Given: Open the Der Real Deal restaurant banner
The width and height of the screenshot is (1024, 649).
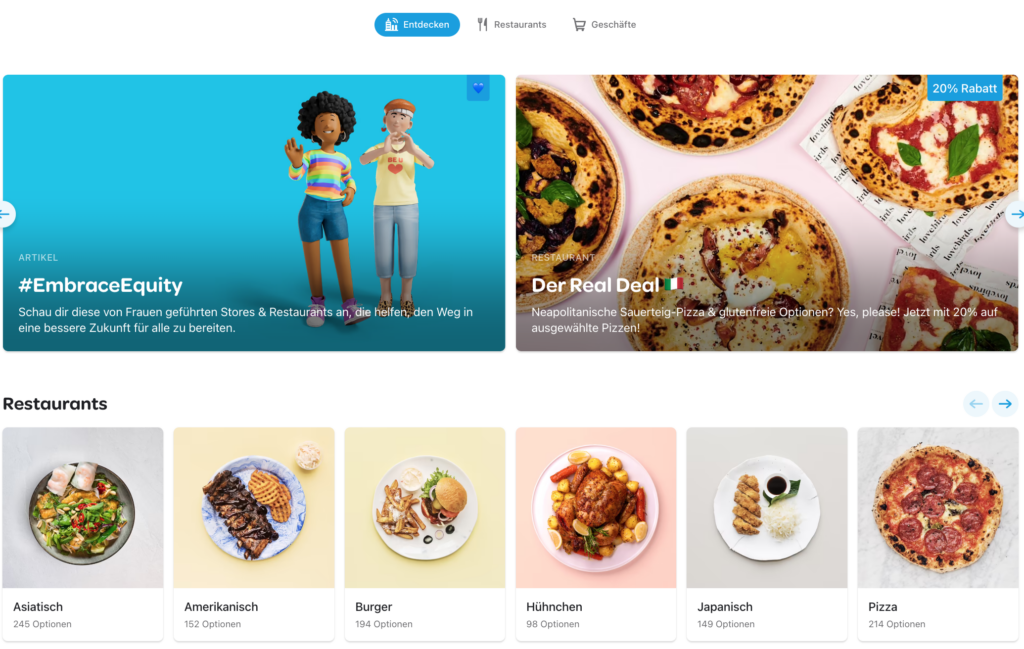Looking at the screenshot, I should (767, 213).
